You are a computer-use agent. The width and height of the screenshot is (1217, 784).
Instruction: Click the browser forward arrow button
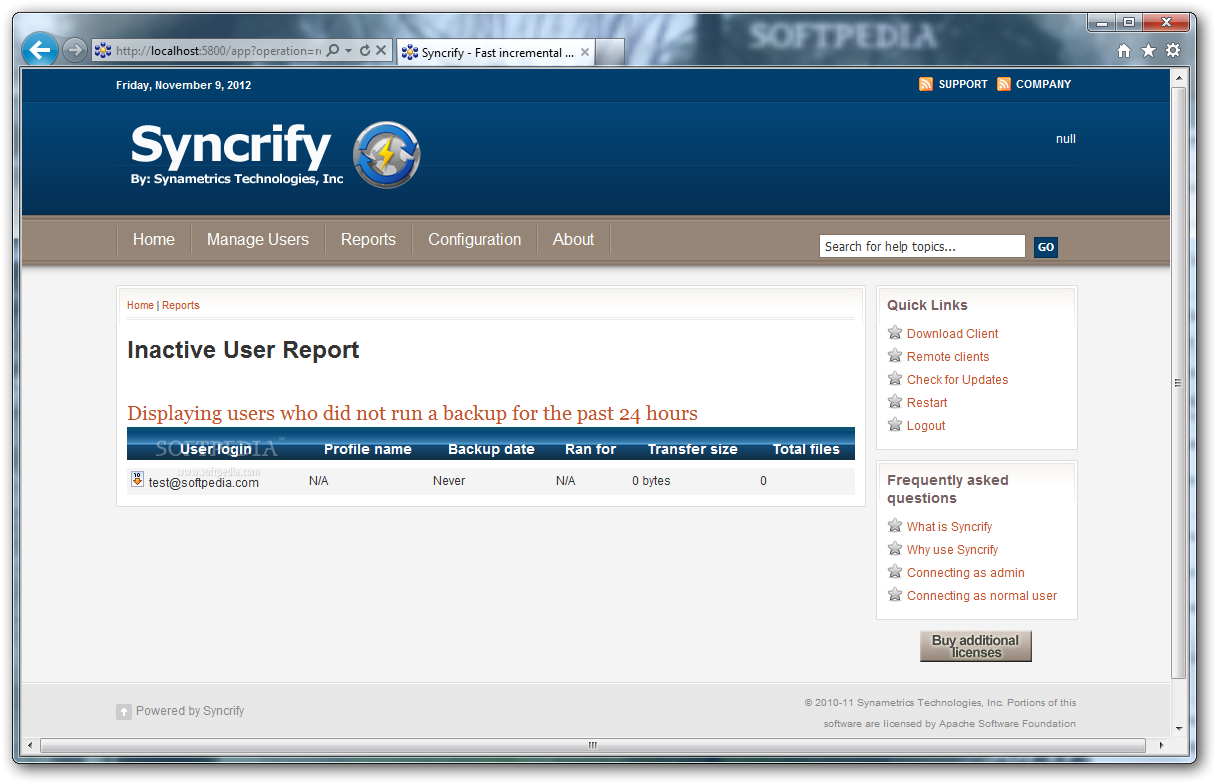[75, 50]
